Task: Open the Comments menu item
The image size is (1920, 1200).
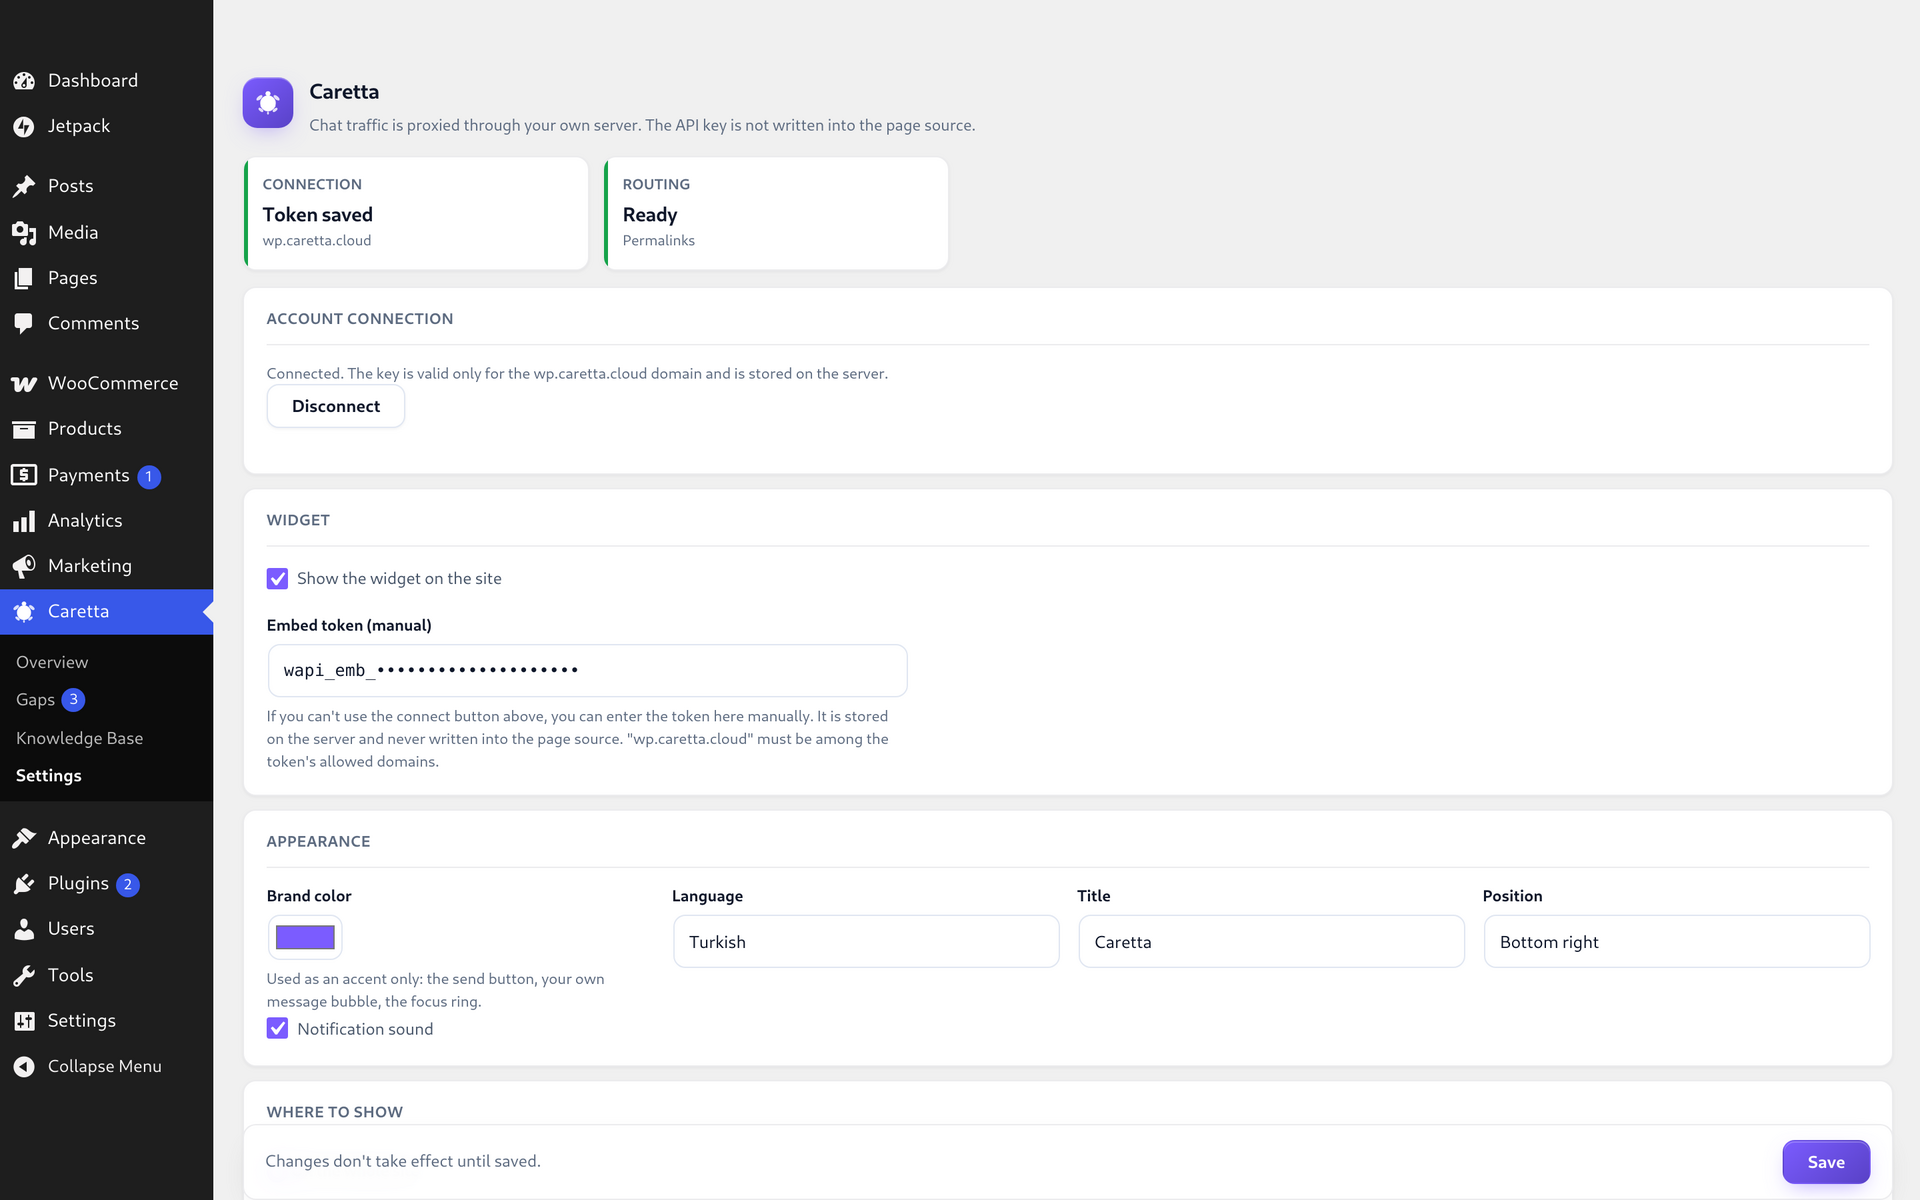Action: 106,324
